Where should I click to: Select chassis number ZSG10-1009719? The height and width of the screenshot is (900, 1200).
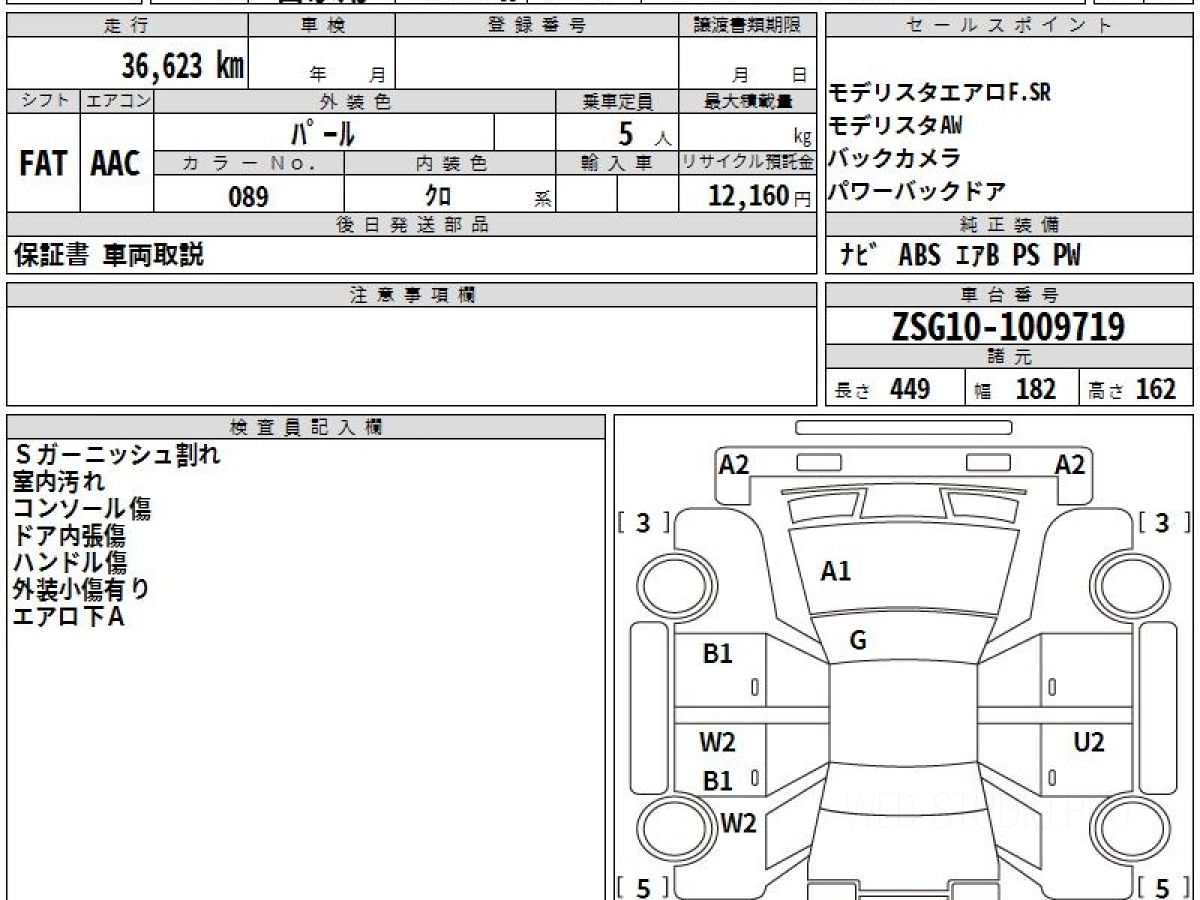pos(1009,326)
